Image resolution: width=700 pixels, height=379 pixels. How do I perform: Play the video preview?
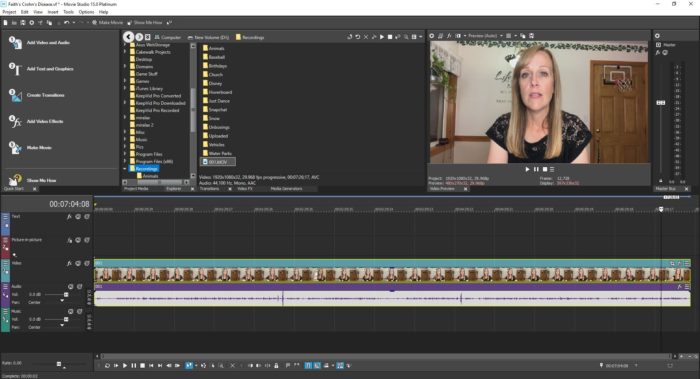click(x=527, y=170)
